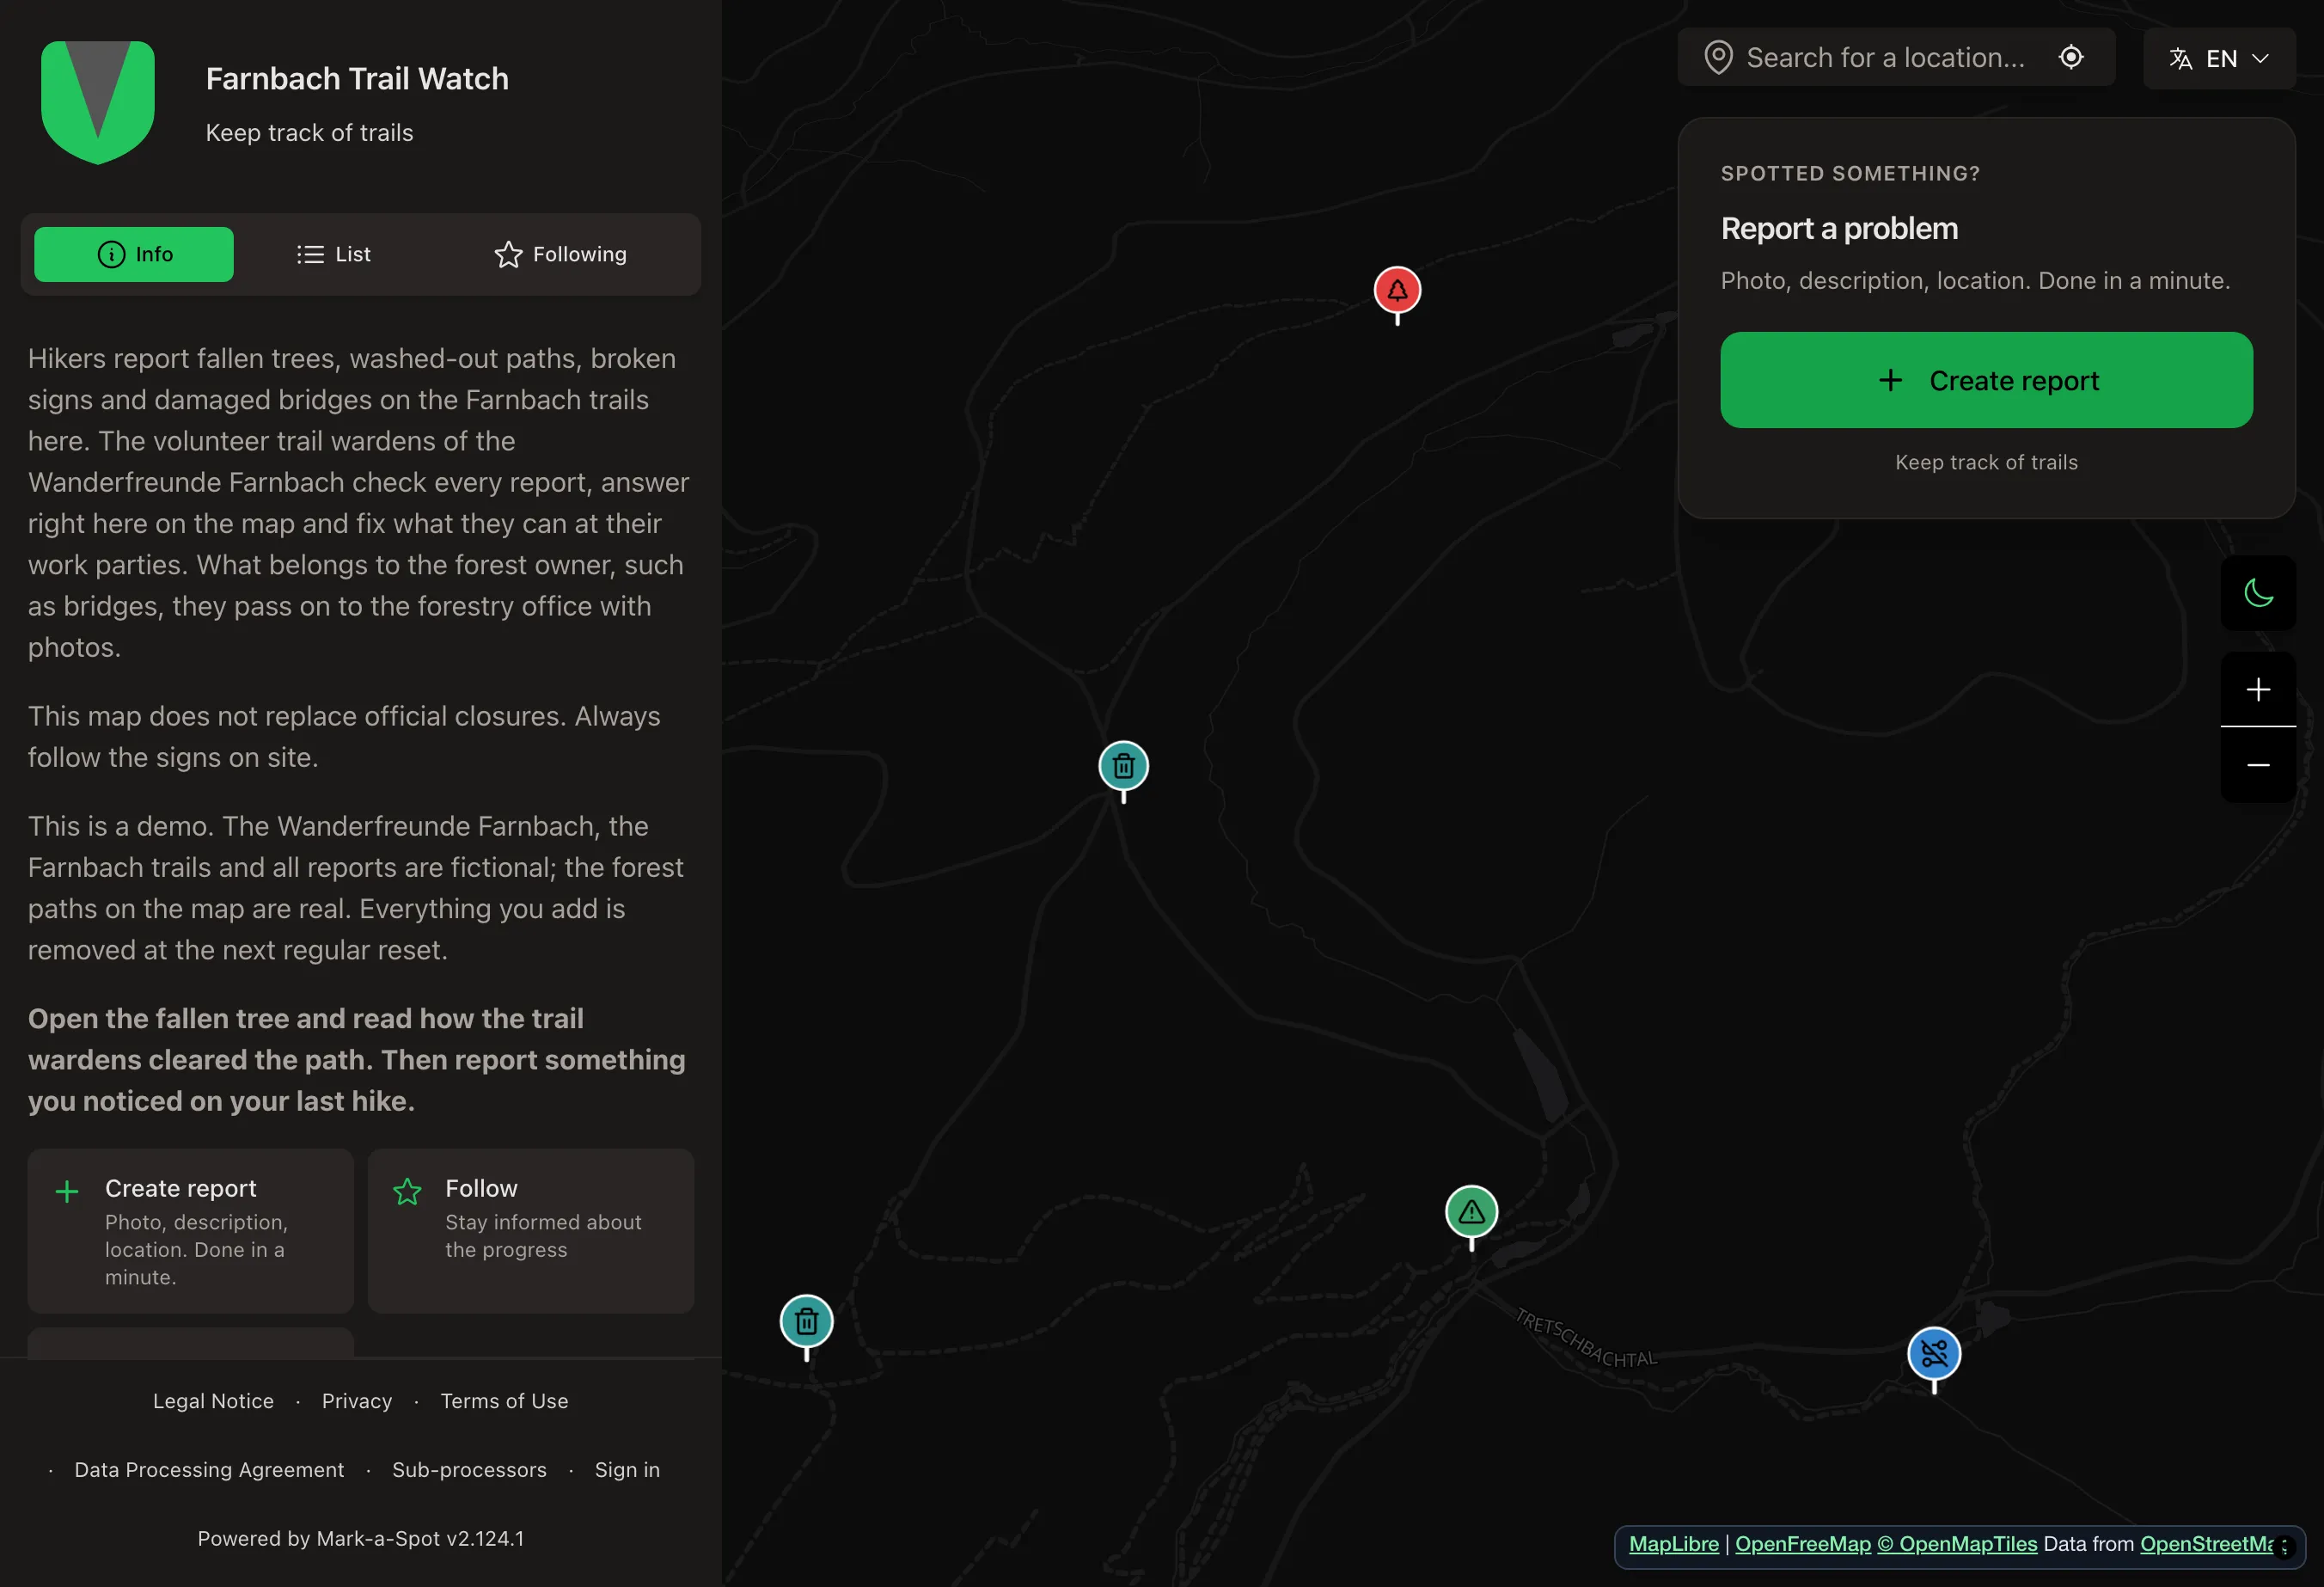Open the Privacy link
This screenshot has height=1587, width=2324.
pyautogui.click(x=357, y=1401)
